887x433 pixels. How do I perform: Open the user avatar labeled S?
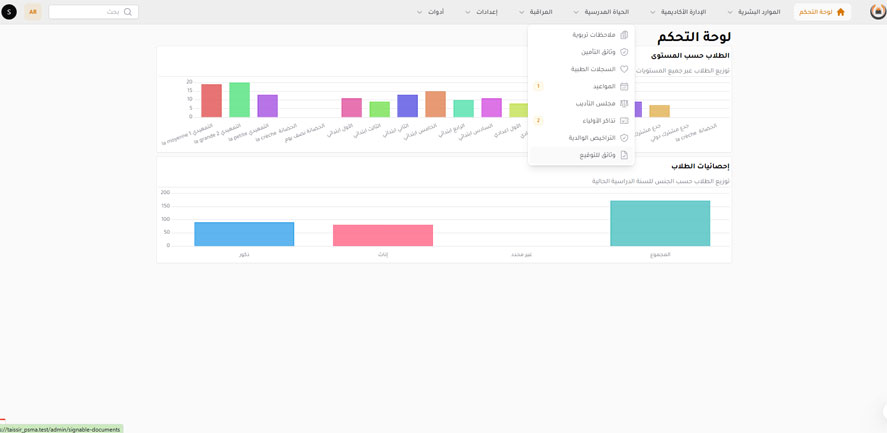click(x=9, y=12)
